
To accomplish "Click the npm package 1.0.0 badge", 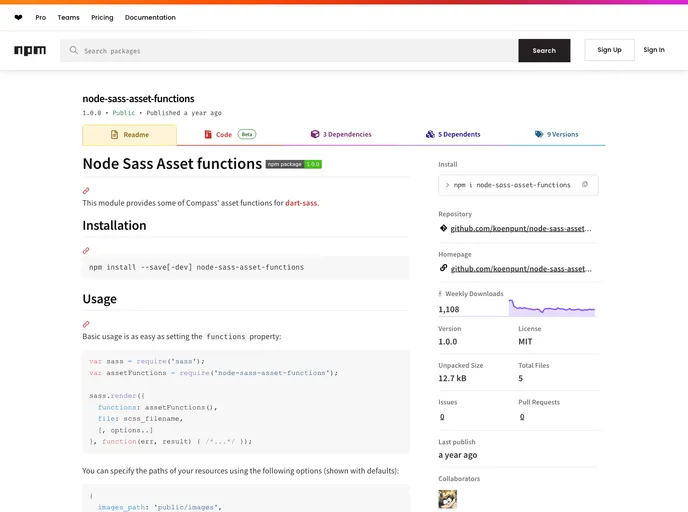I will 294,164.
